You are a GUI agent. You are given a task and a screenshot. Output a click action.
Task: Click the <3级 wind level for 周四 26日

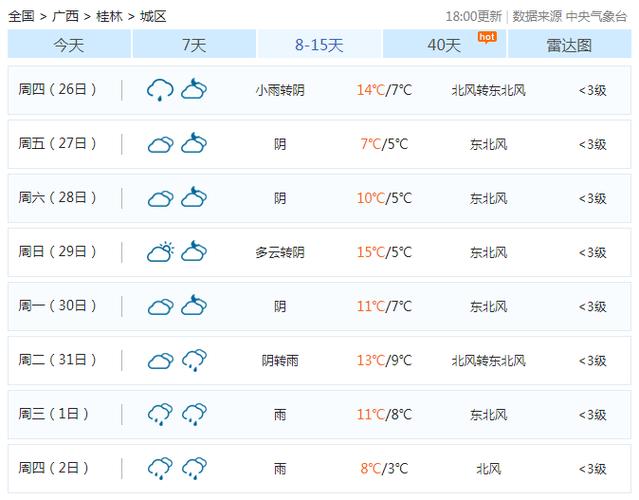(593, 90)
